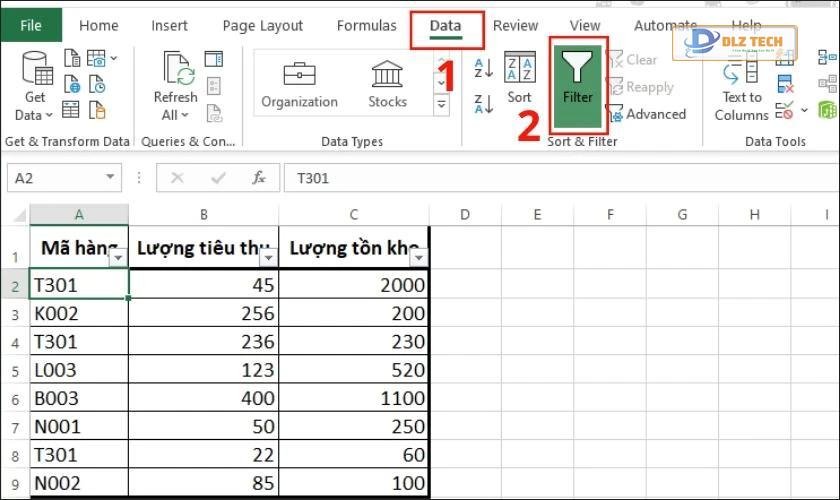
Task: Open Advanced filter options
Action: (x=647, y=114)
